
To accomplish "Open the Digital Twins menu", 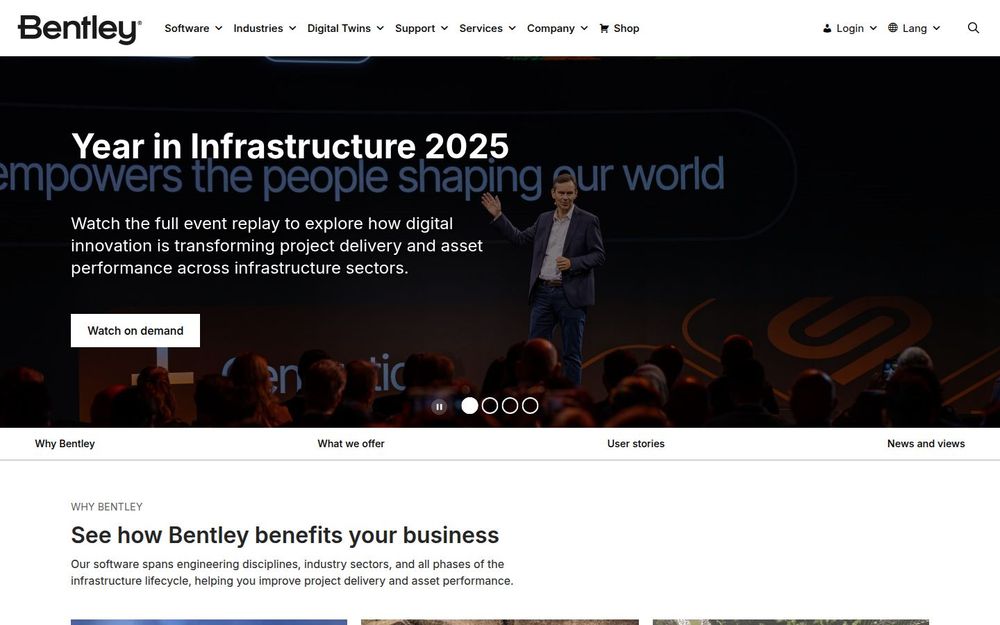I will coord(339,28).
